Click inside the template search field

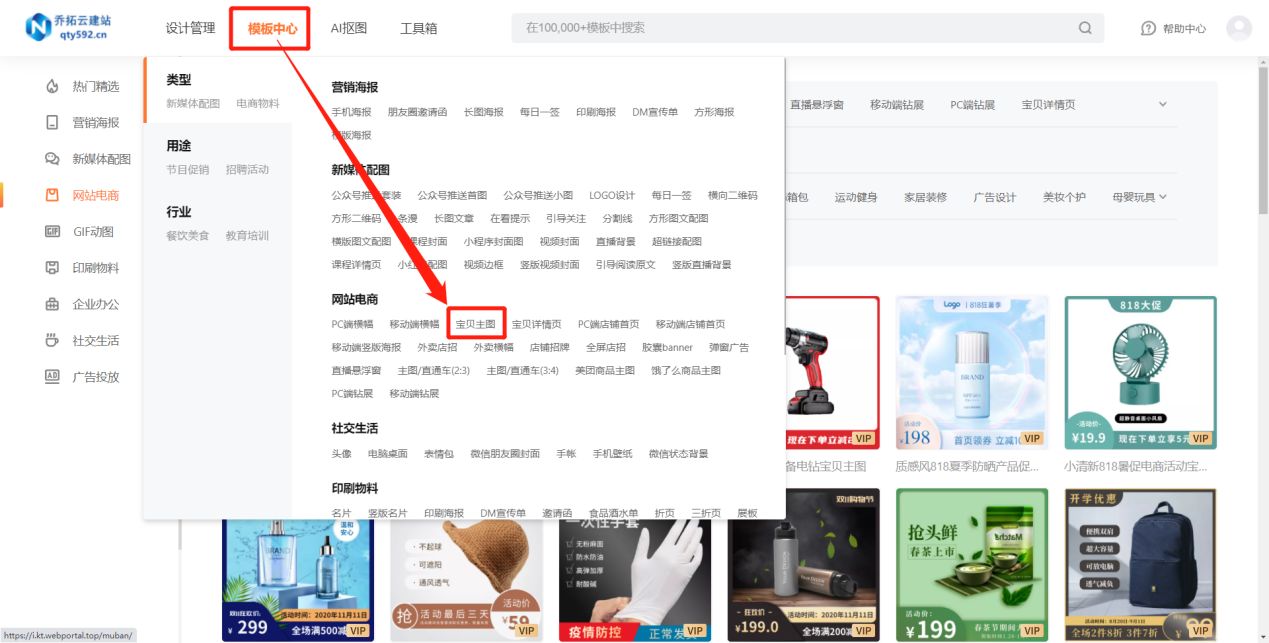point(700,28)
